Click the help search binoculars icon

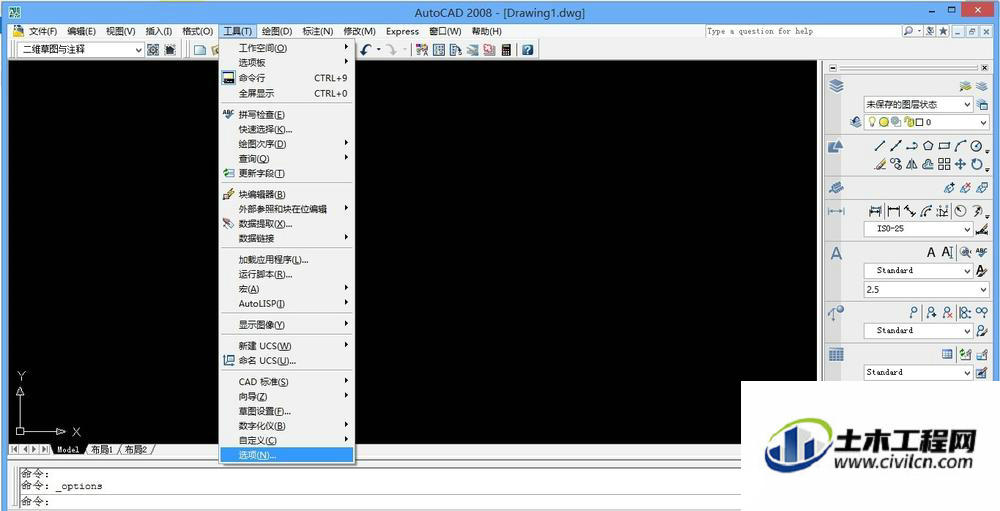(x=908, y=31)
